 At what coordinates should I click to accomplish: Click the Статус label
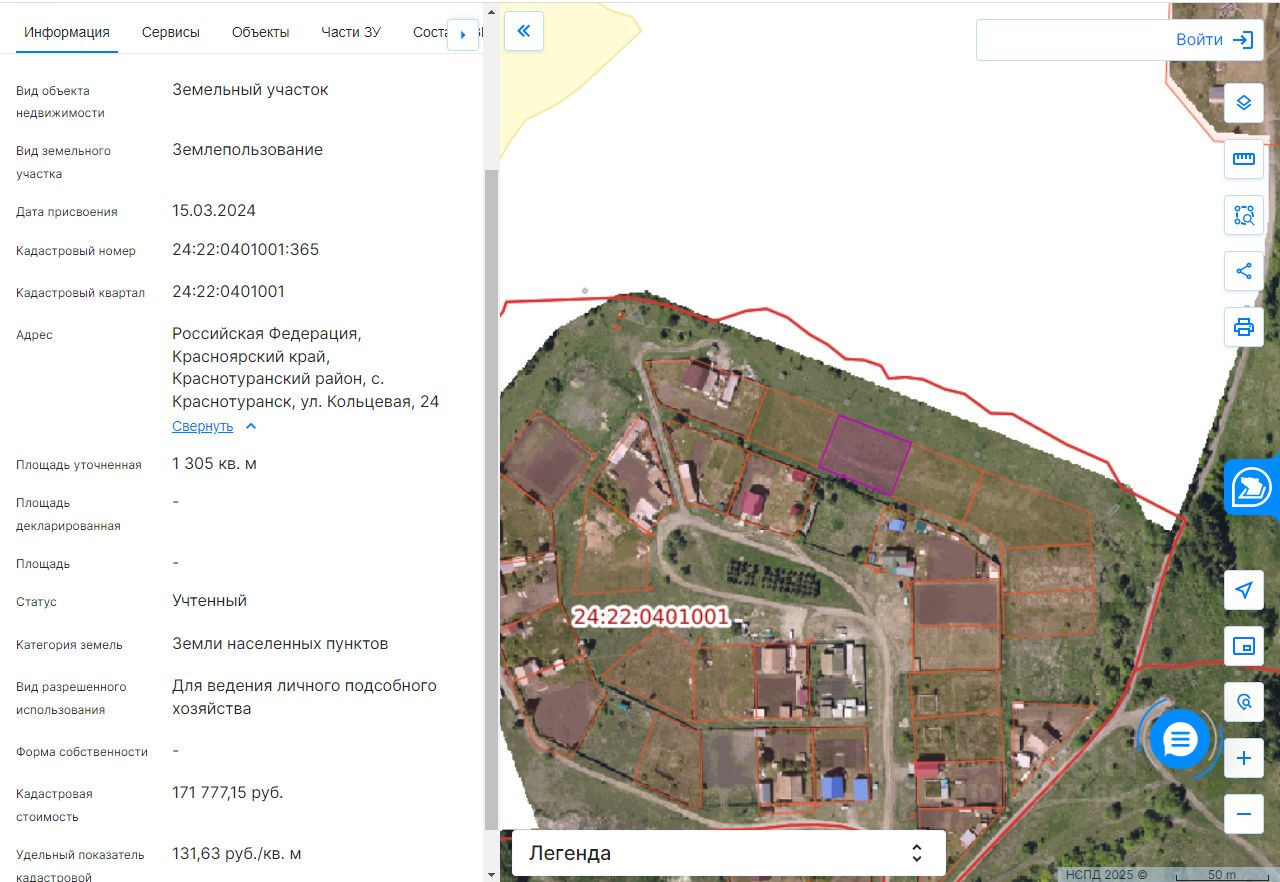[36, 602]
